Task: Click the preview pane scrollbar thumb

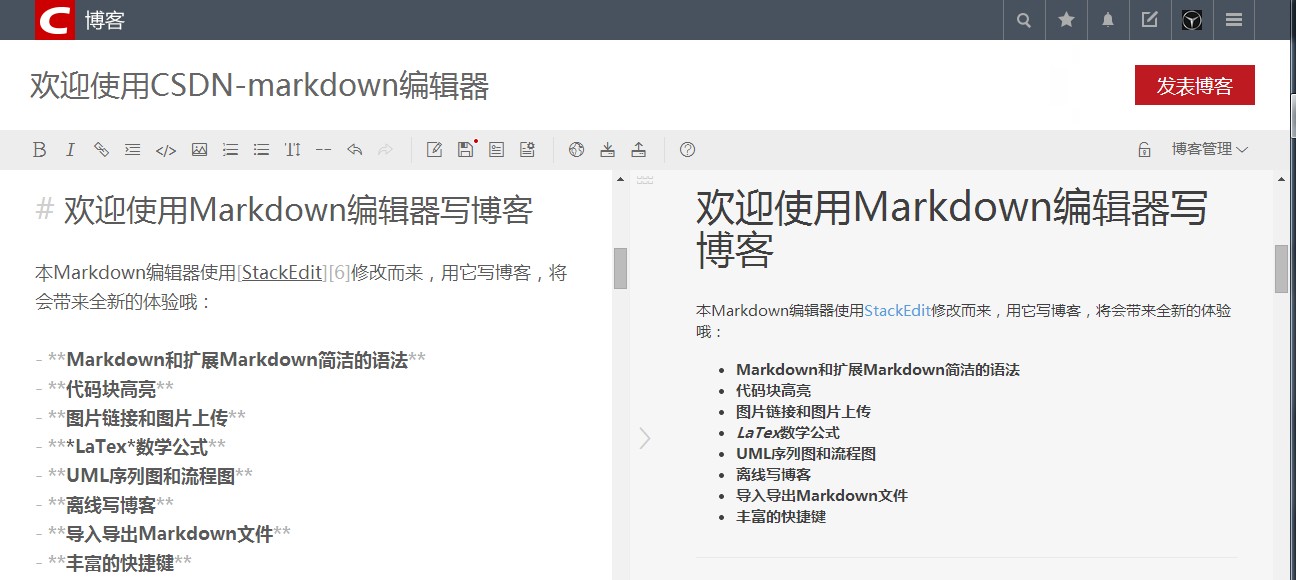Action: point(1282,268)
